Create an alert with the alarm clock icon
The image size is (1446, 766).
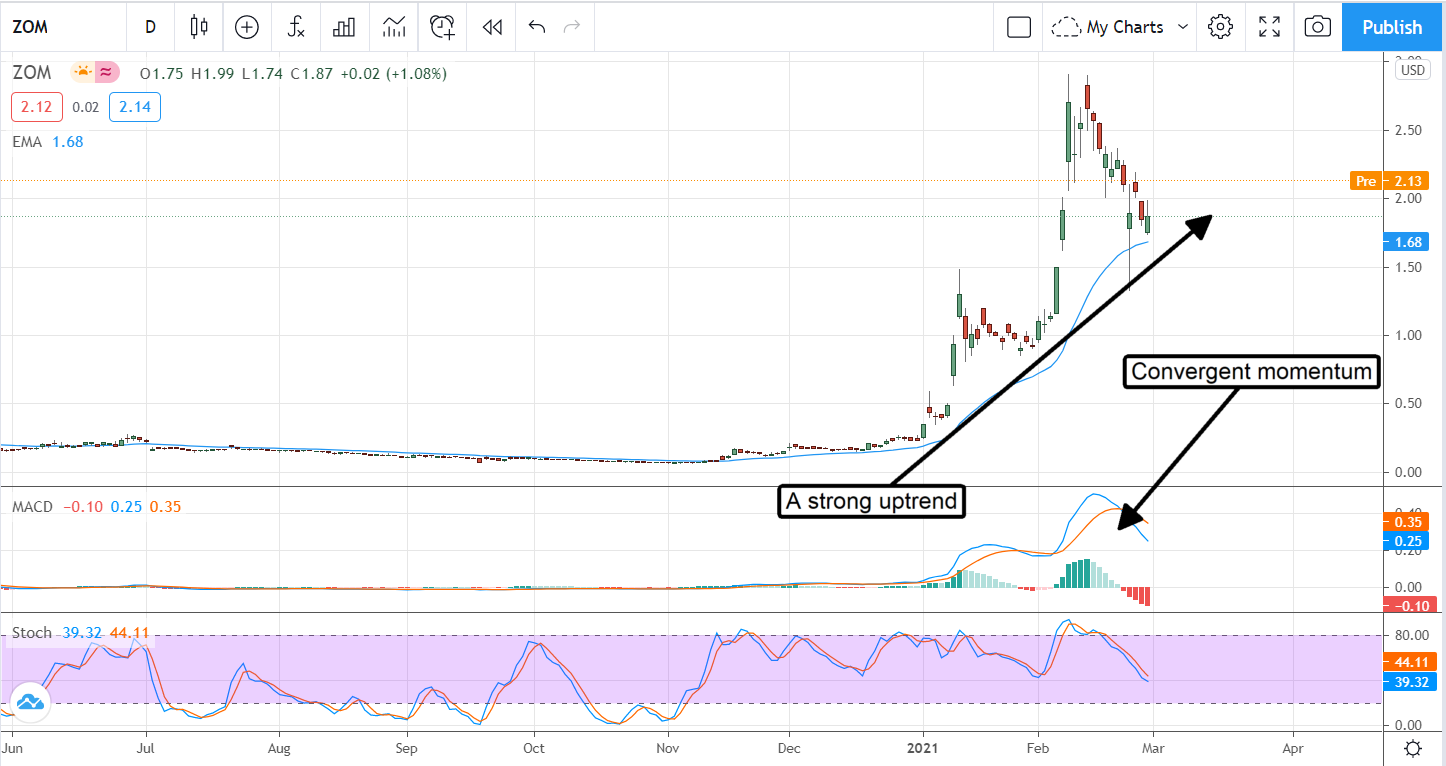tap(442, 27)
